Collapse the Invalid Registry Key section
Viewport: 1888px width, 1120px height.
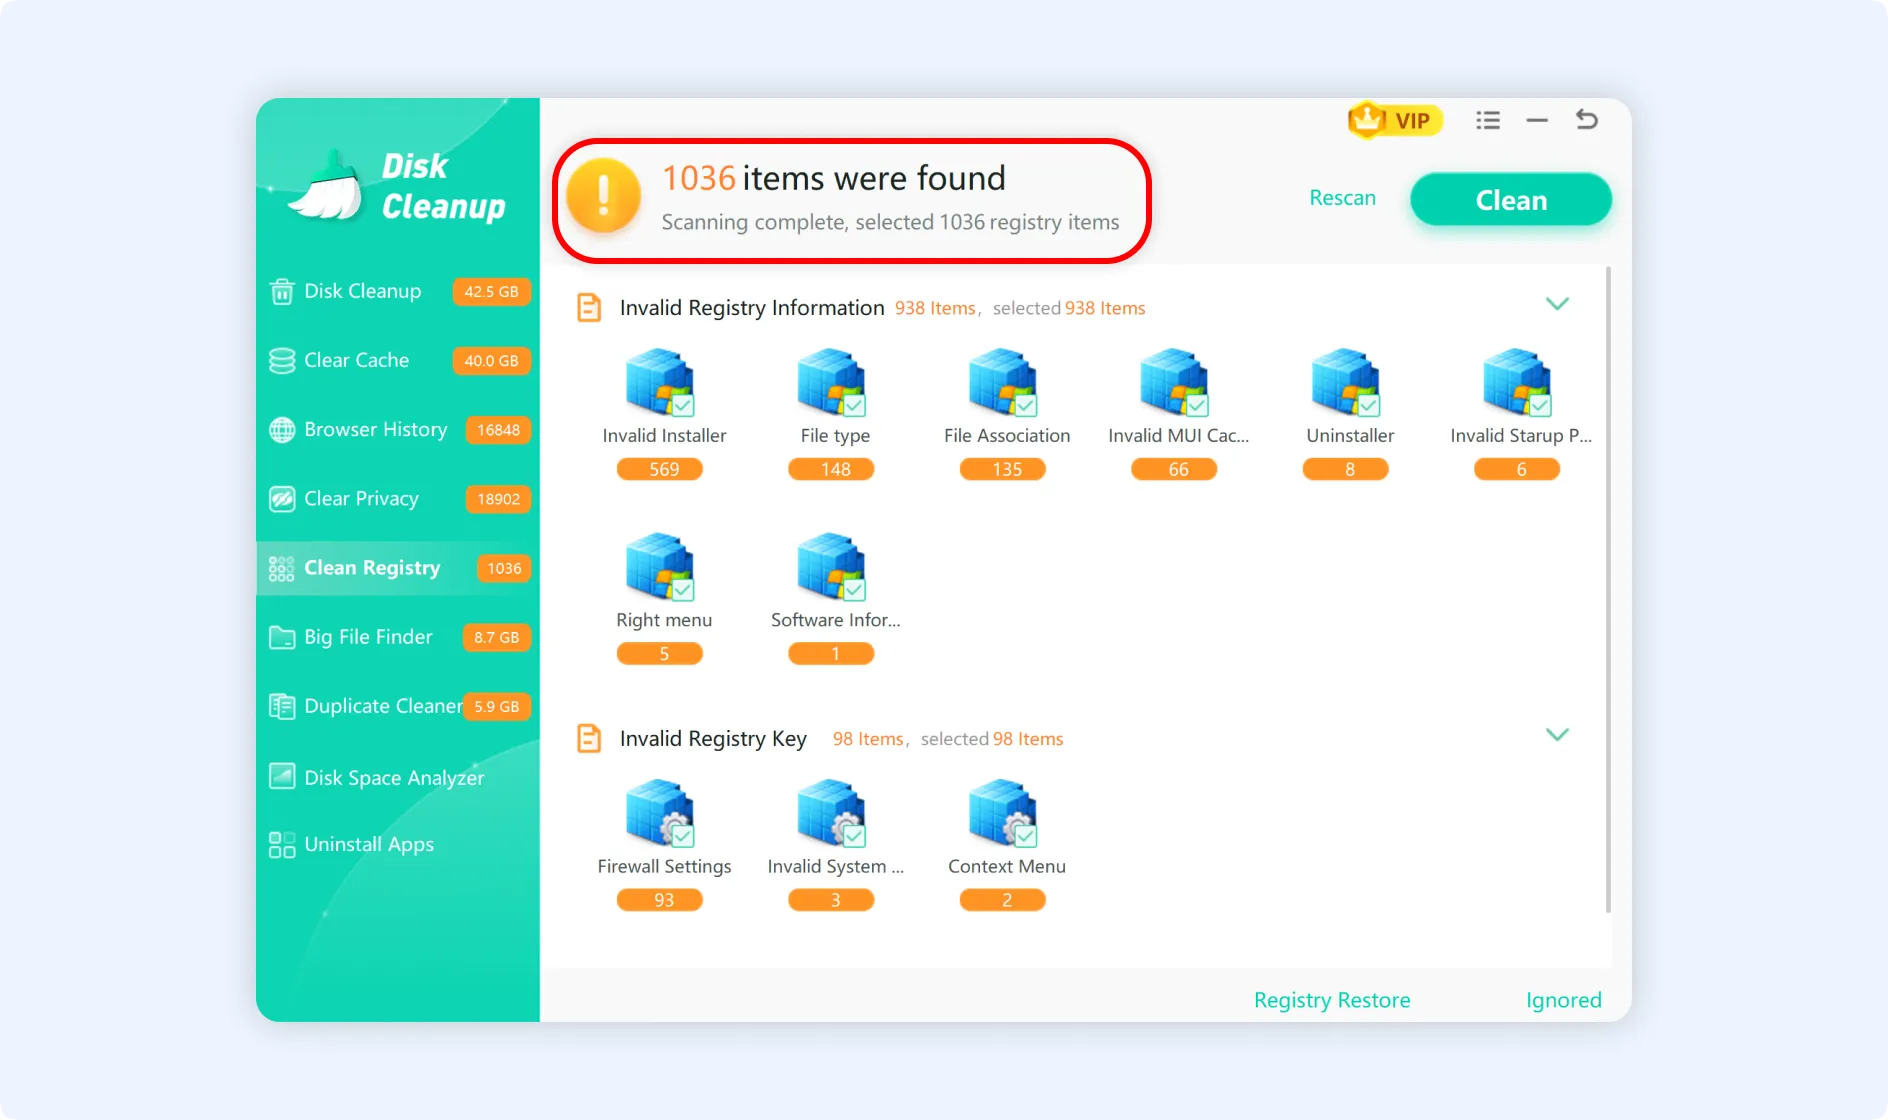[x=1557, y=734]
